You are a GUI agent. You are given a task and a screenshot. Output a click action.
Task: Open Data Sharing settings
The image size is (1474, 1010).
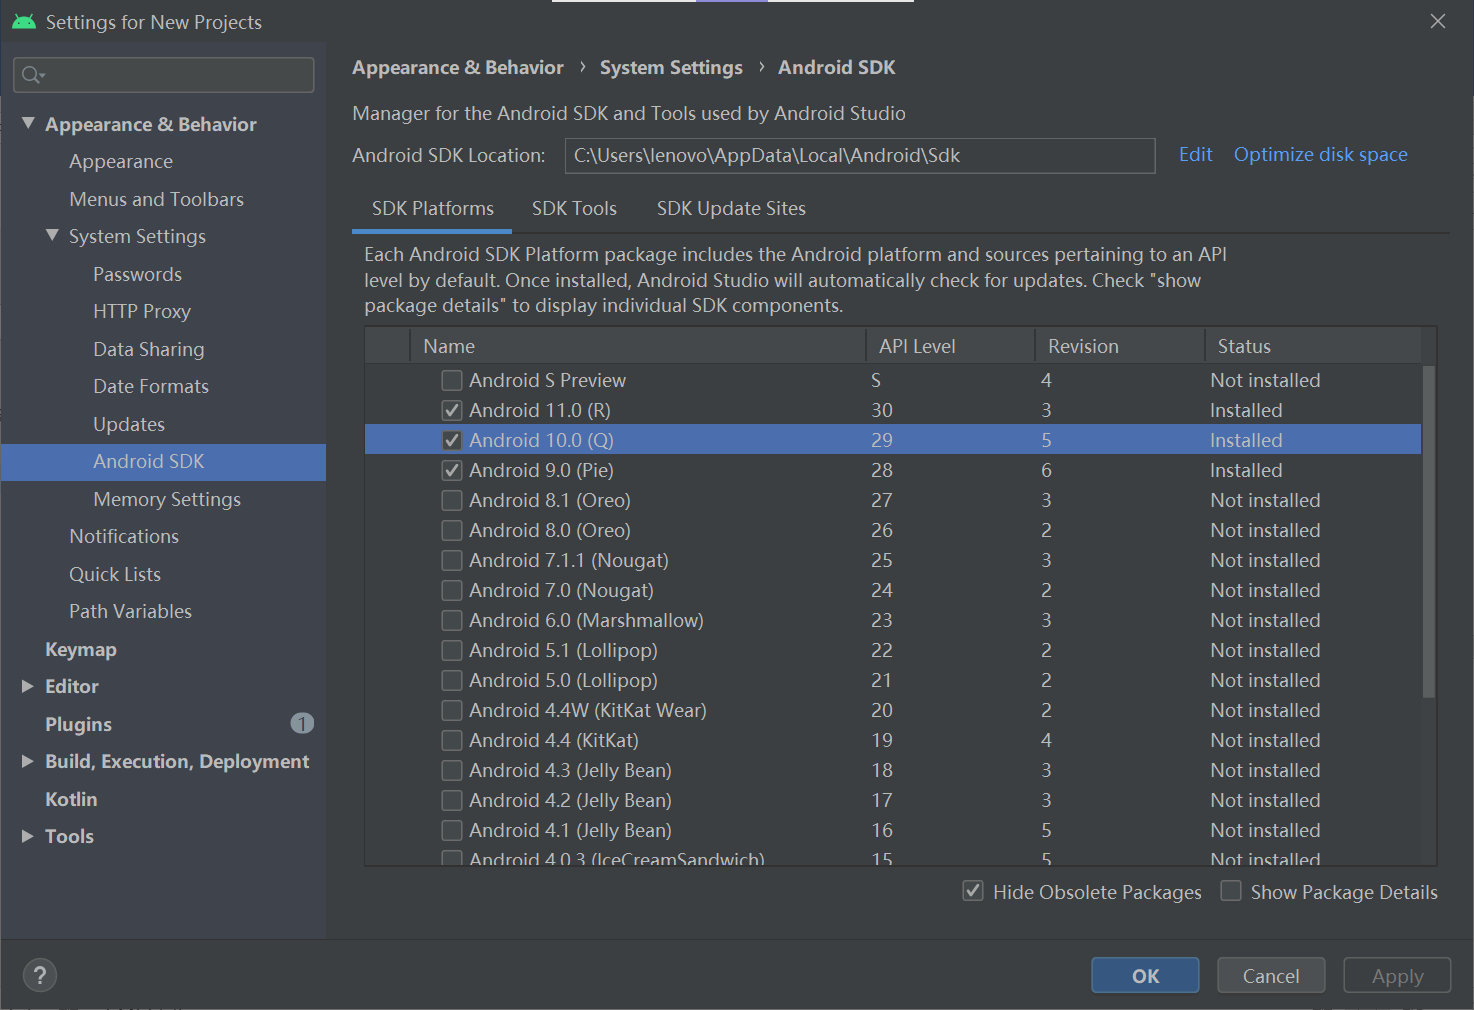[149, 349]
